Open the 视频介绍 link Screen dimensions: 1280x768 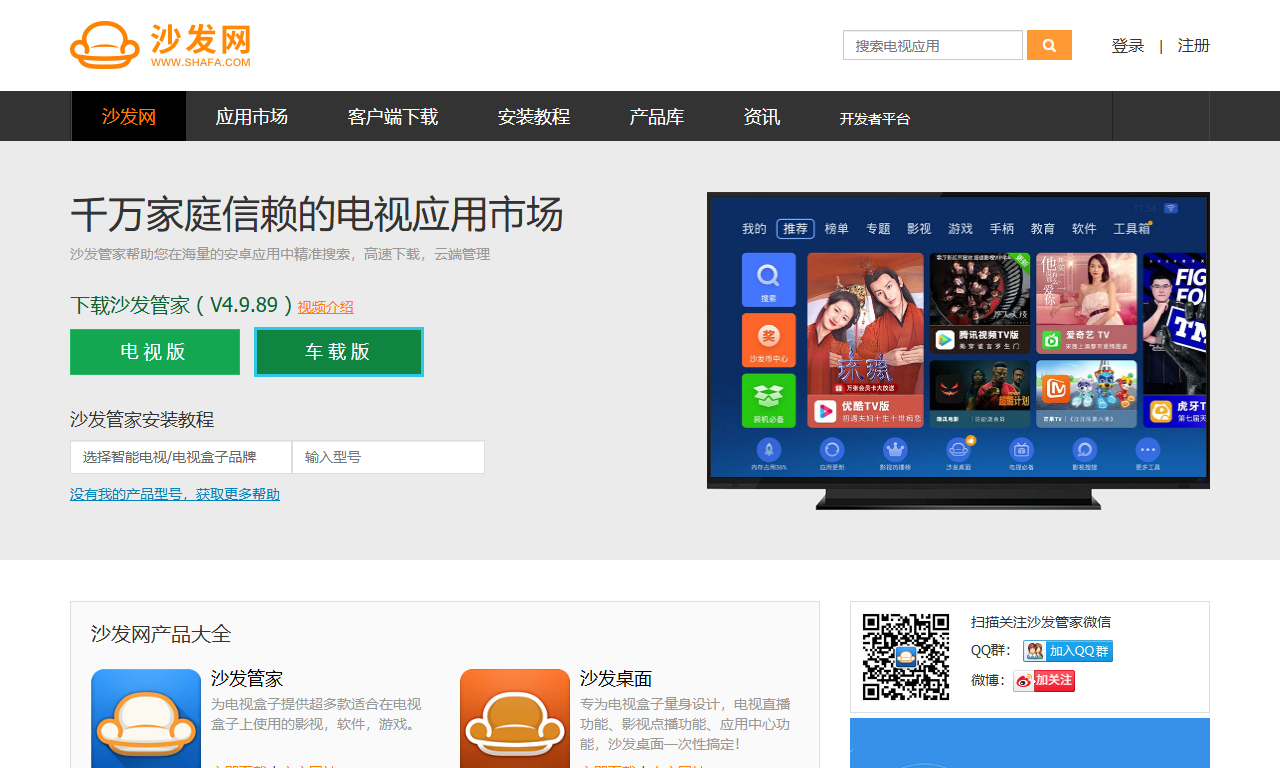pos(325,307)
